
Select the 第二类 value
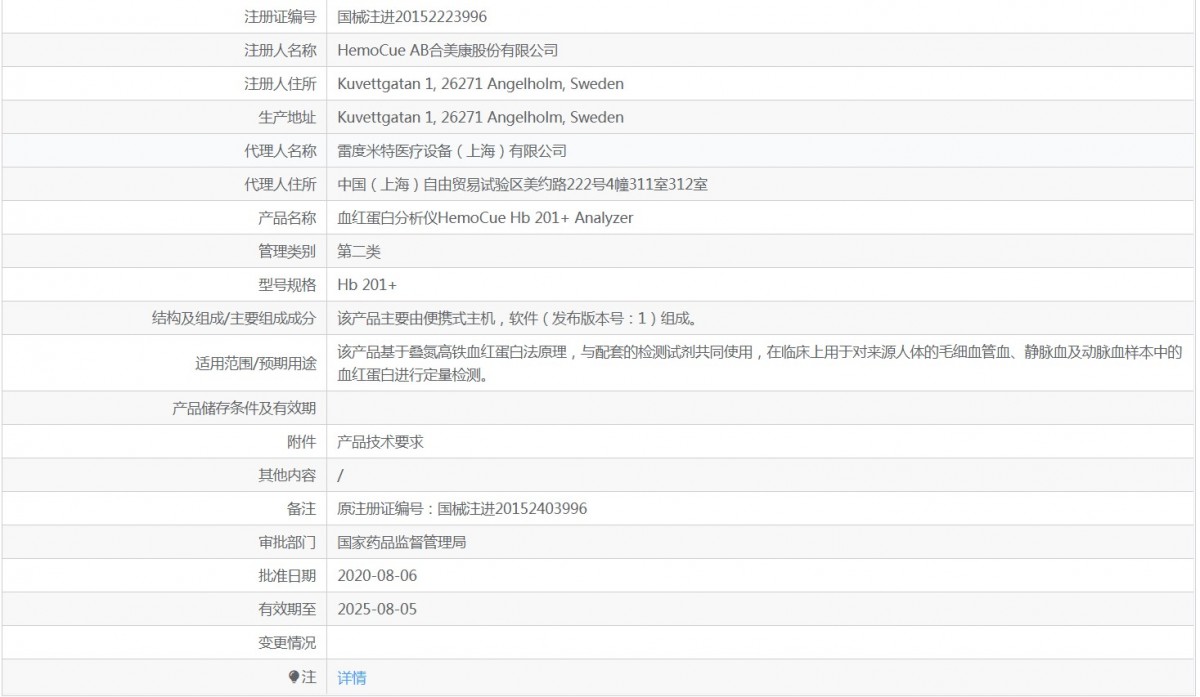tap(359, 251)
